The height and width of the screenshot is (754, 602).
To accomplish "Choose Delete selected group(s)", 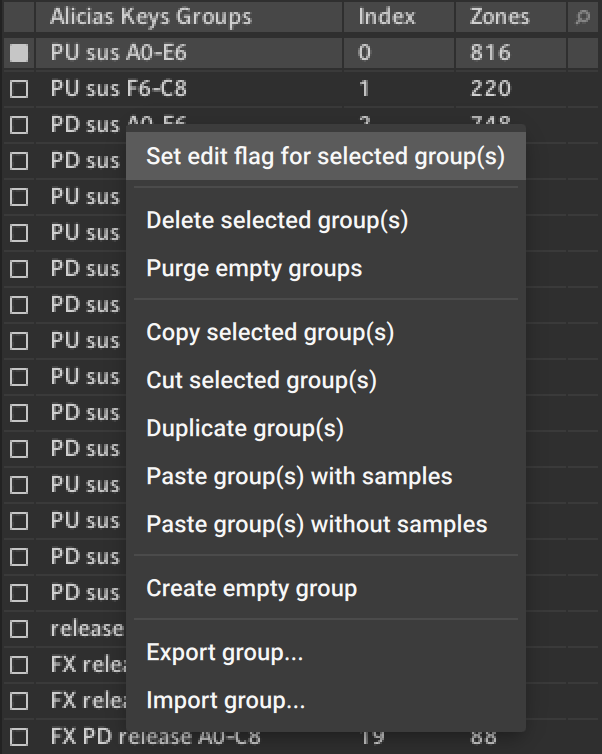I will 277,220.
